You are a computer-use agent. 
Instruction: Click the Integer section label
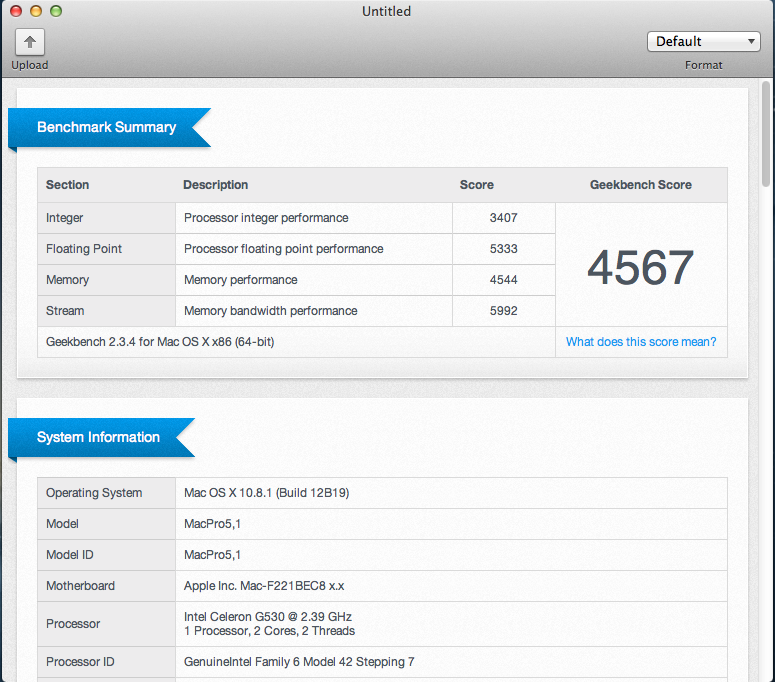[x=64, y=217]
